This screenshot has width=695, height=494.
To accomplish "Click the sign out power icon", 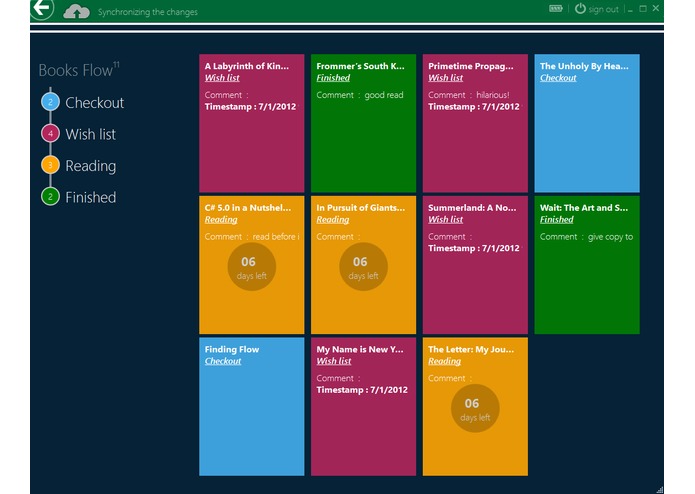I will tap(580, 8).
